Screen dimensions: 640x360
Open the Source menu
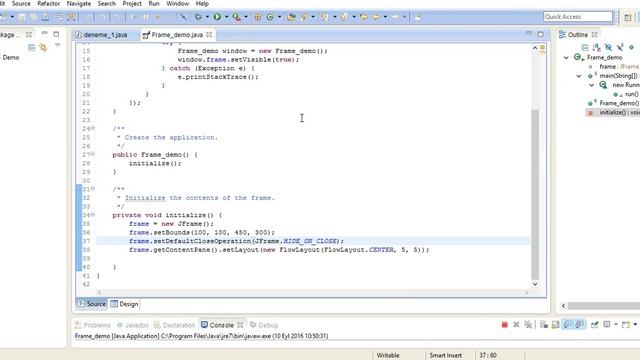point(21,4)
